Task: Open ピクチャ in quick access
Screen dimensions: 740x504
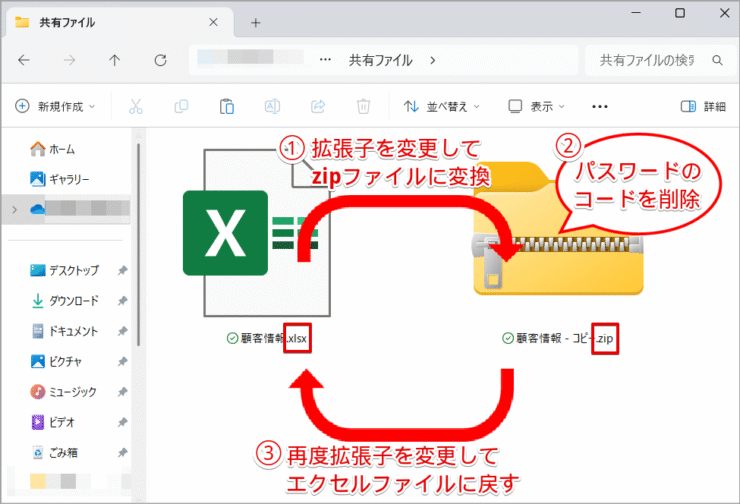Action: 56,361
